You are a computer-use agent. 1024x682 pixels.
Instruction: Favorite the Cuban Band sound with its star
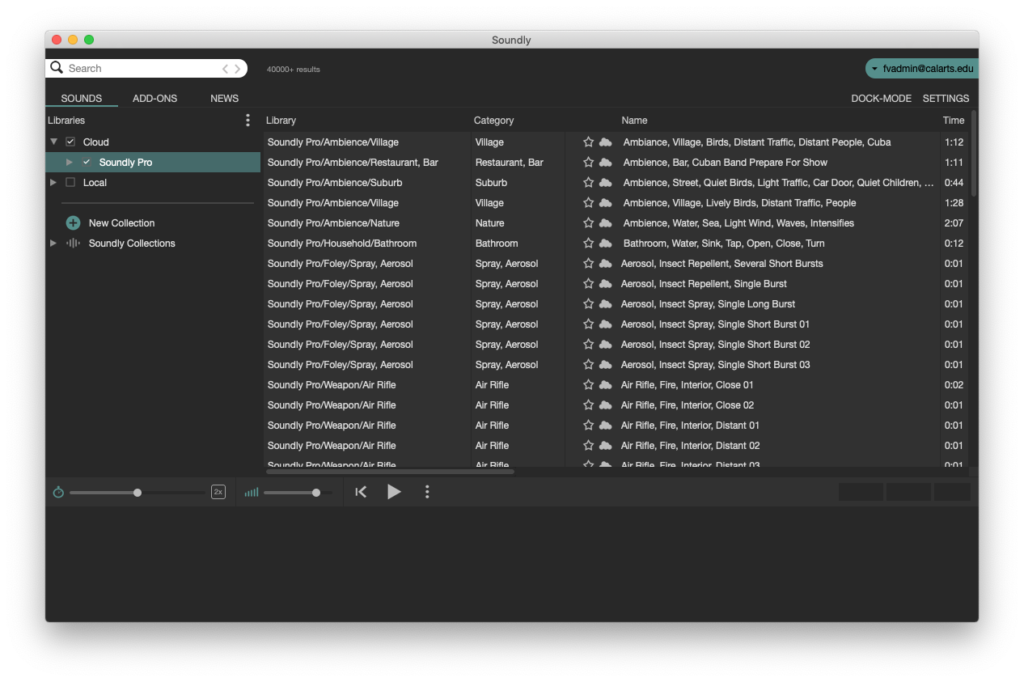coord(589,162)
